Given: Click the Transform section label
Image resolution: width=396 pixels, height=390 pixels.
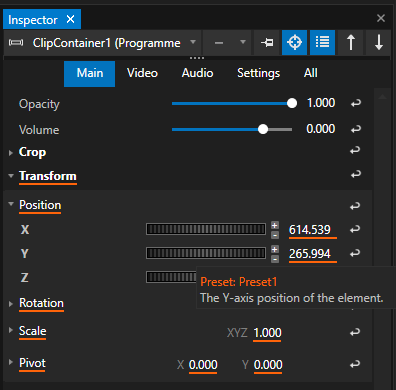Looking at the screenshot, I should pyautogui.click(x=48, y=176).
